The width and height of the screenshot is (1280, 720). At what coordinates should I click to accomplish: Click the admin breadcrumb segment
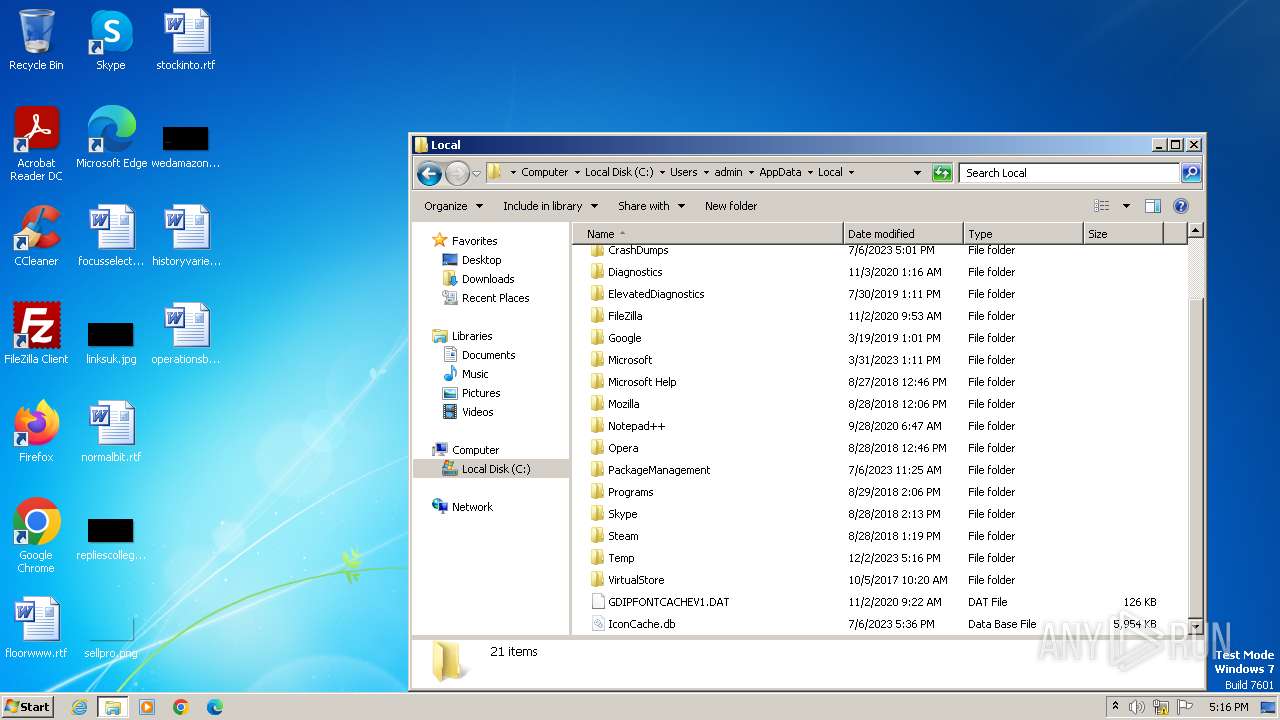(x=728, y=173)
